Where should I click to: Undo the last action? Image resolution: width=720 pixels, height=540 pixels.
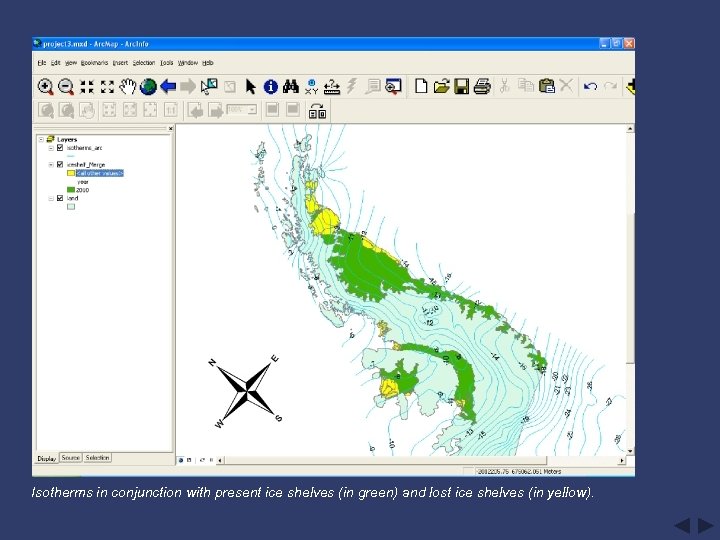tap(590, 86)
